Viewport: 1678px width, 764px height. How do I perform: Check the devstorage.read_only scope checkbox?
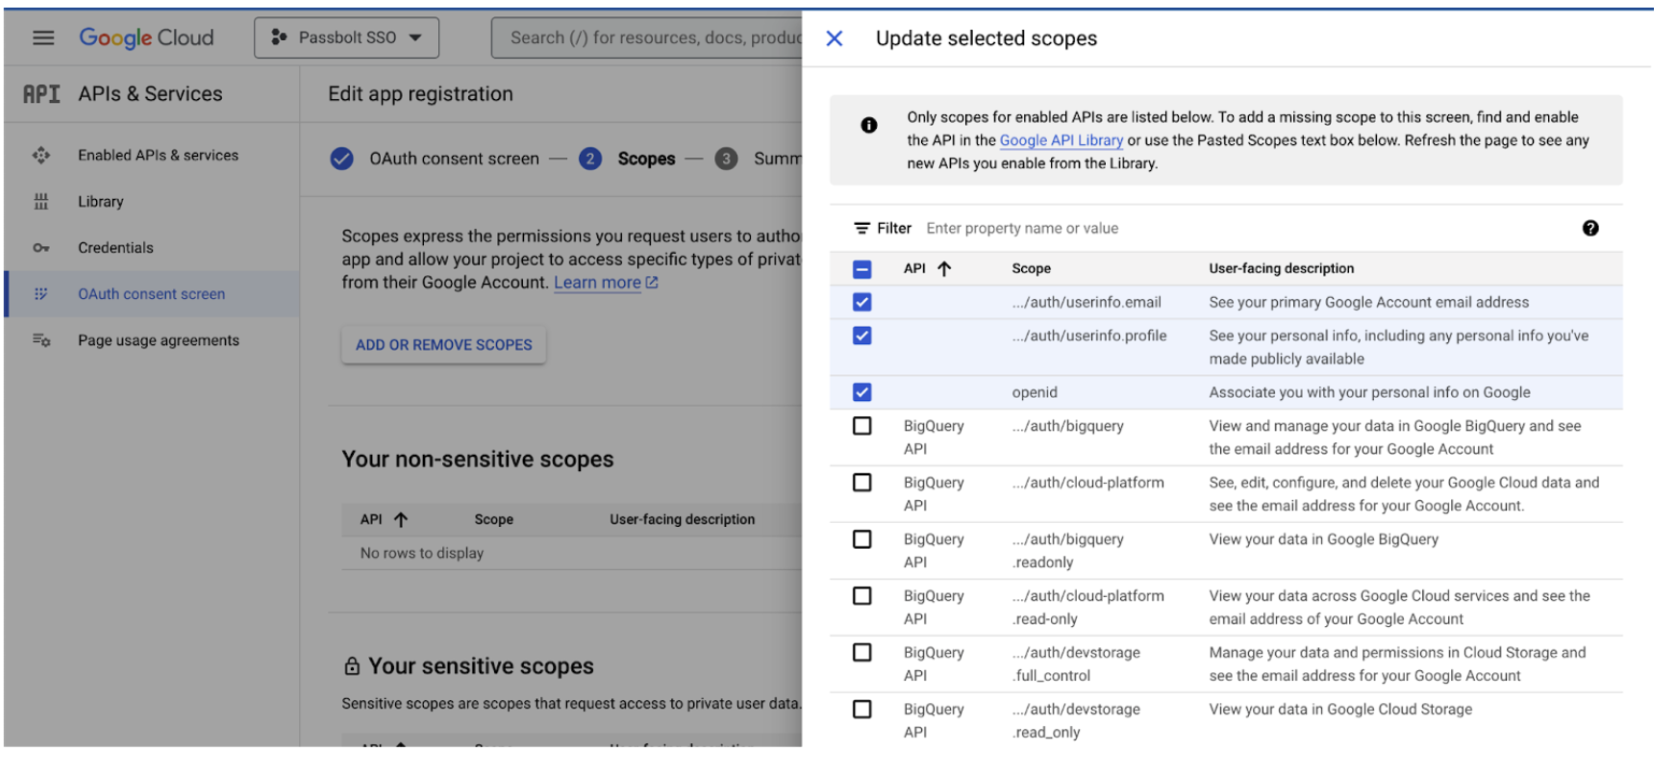862,709
